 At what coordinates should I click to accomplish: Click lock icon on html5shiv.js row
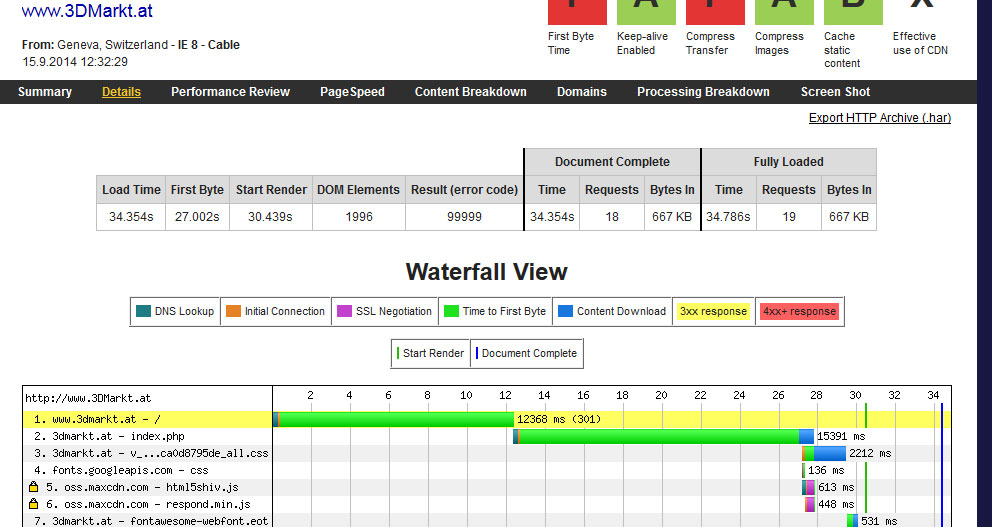click(x=34, y=487)
